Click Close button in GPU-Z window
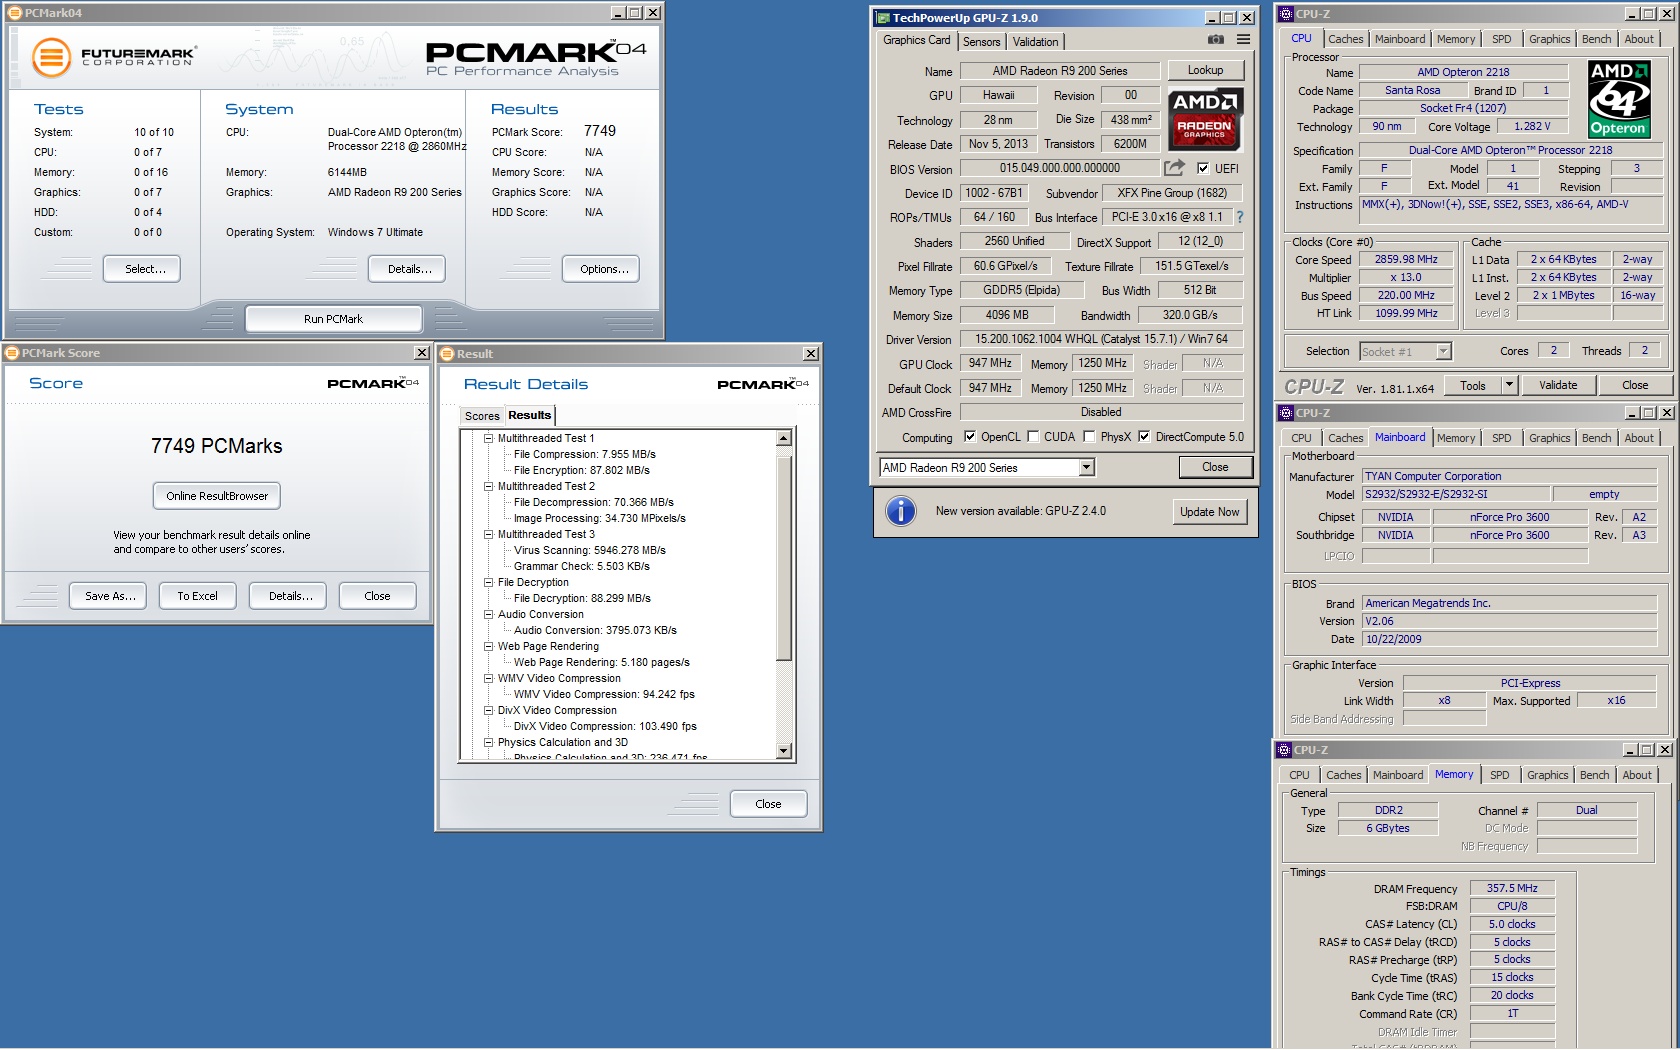This screenshot has width=1680, height=1050. coord(1215,467)
